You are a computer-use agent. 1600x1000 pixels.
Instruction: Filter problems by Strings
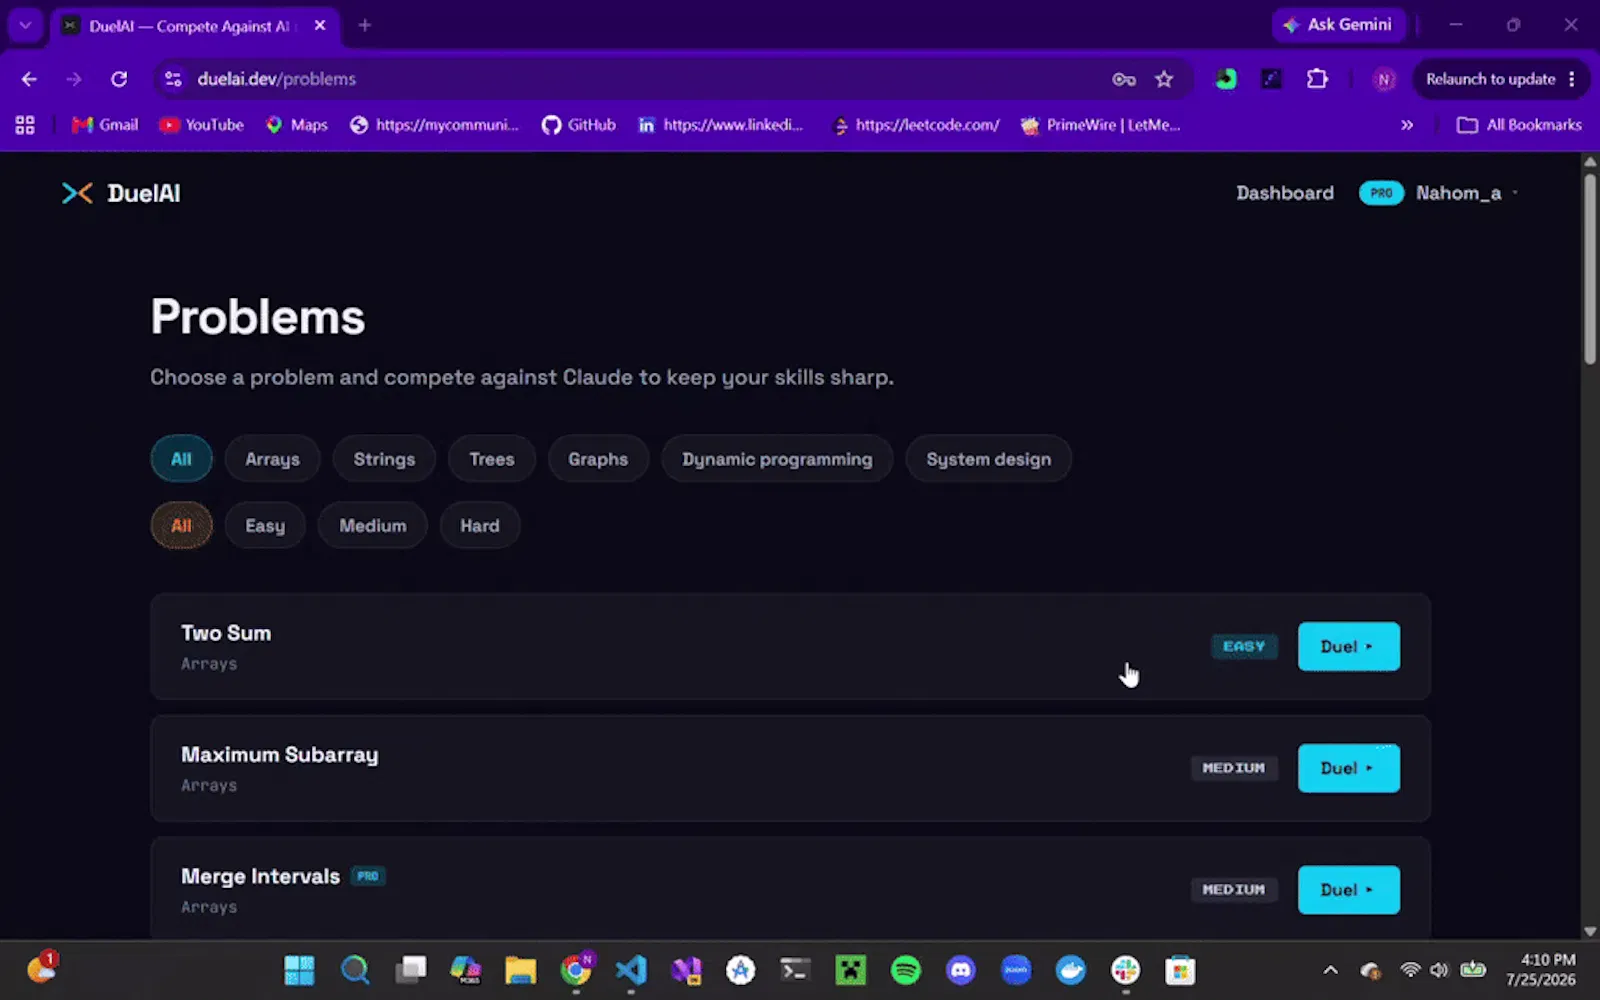[x=384, y=459]
